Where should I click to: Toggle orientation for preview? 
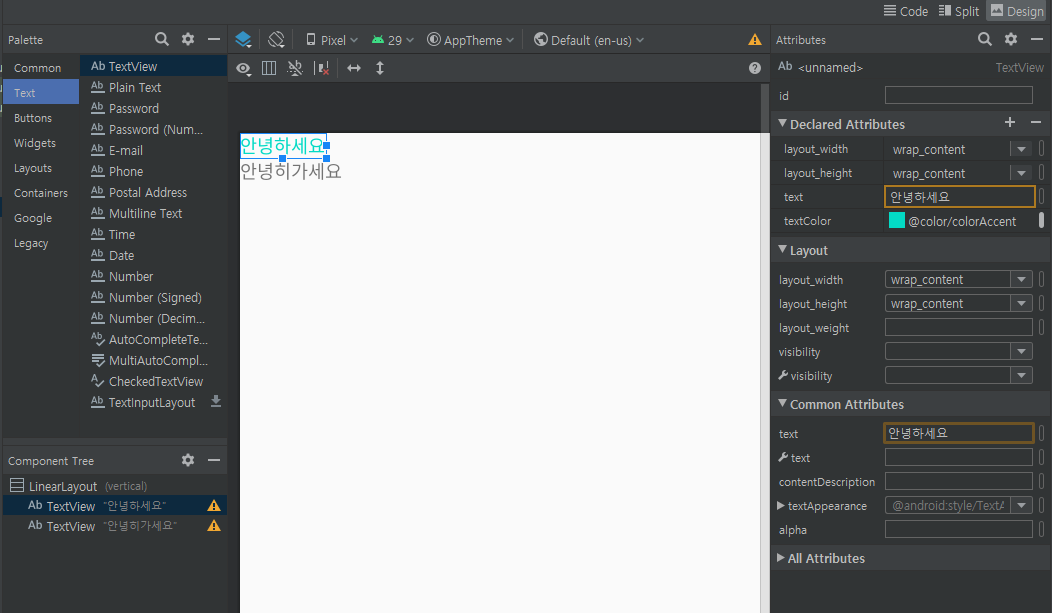(276, 40)
